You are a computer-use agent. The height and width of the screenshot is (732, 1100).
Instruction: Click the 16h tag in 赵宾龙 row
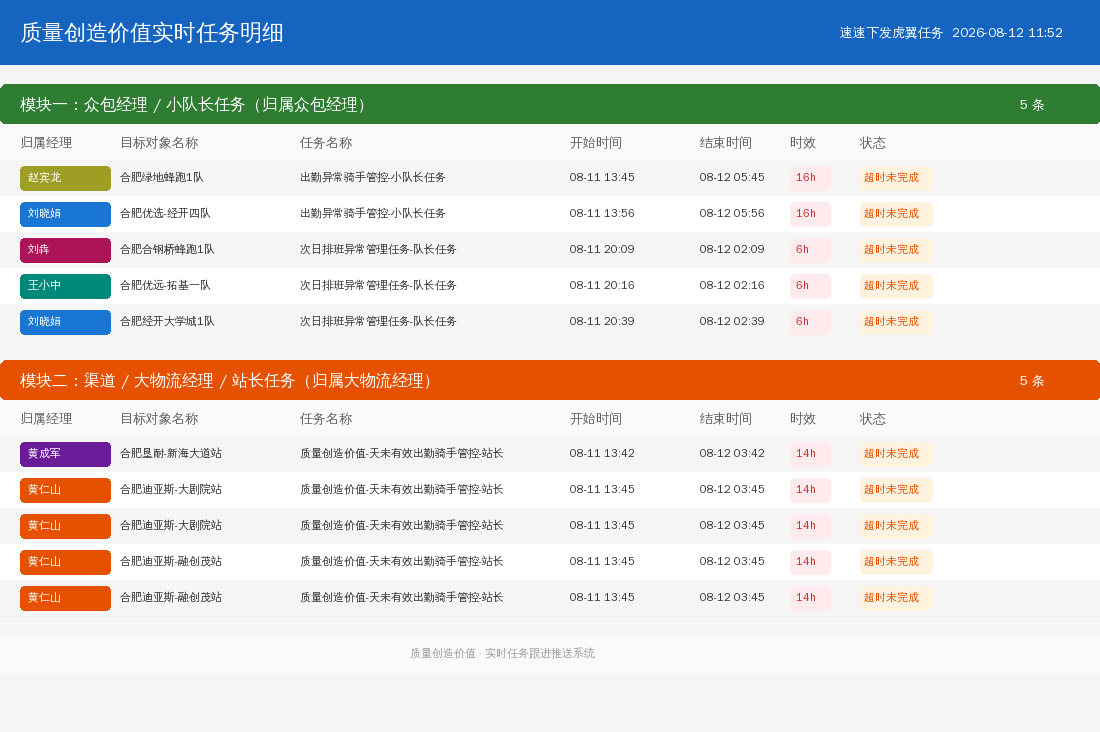tap(810, 178)
